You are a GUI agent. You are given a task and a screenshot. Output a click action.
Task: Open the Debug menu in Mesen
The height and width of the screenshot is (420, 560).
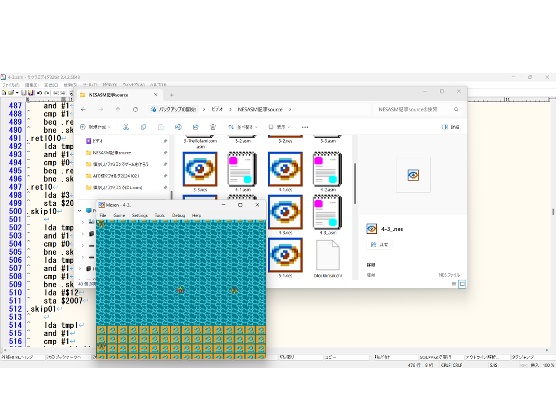click(x=178, y=215)
